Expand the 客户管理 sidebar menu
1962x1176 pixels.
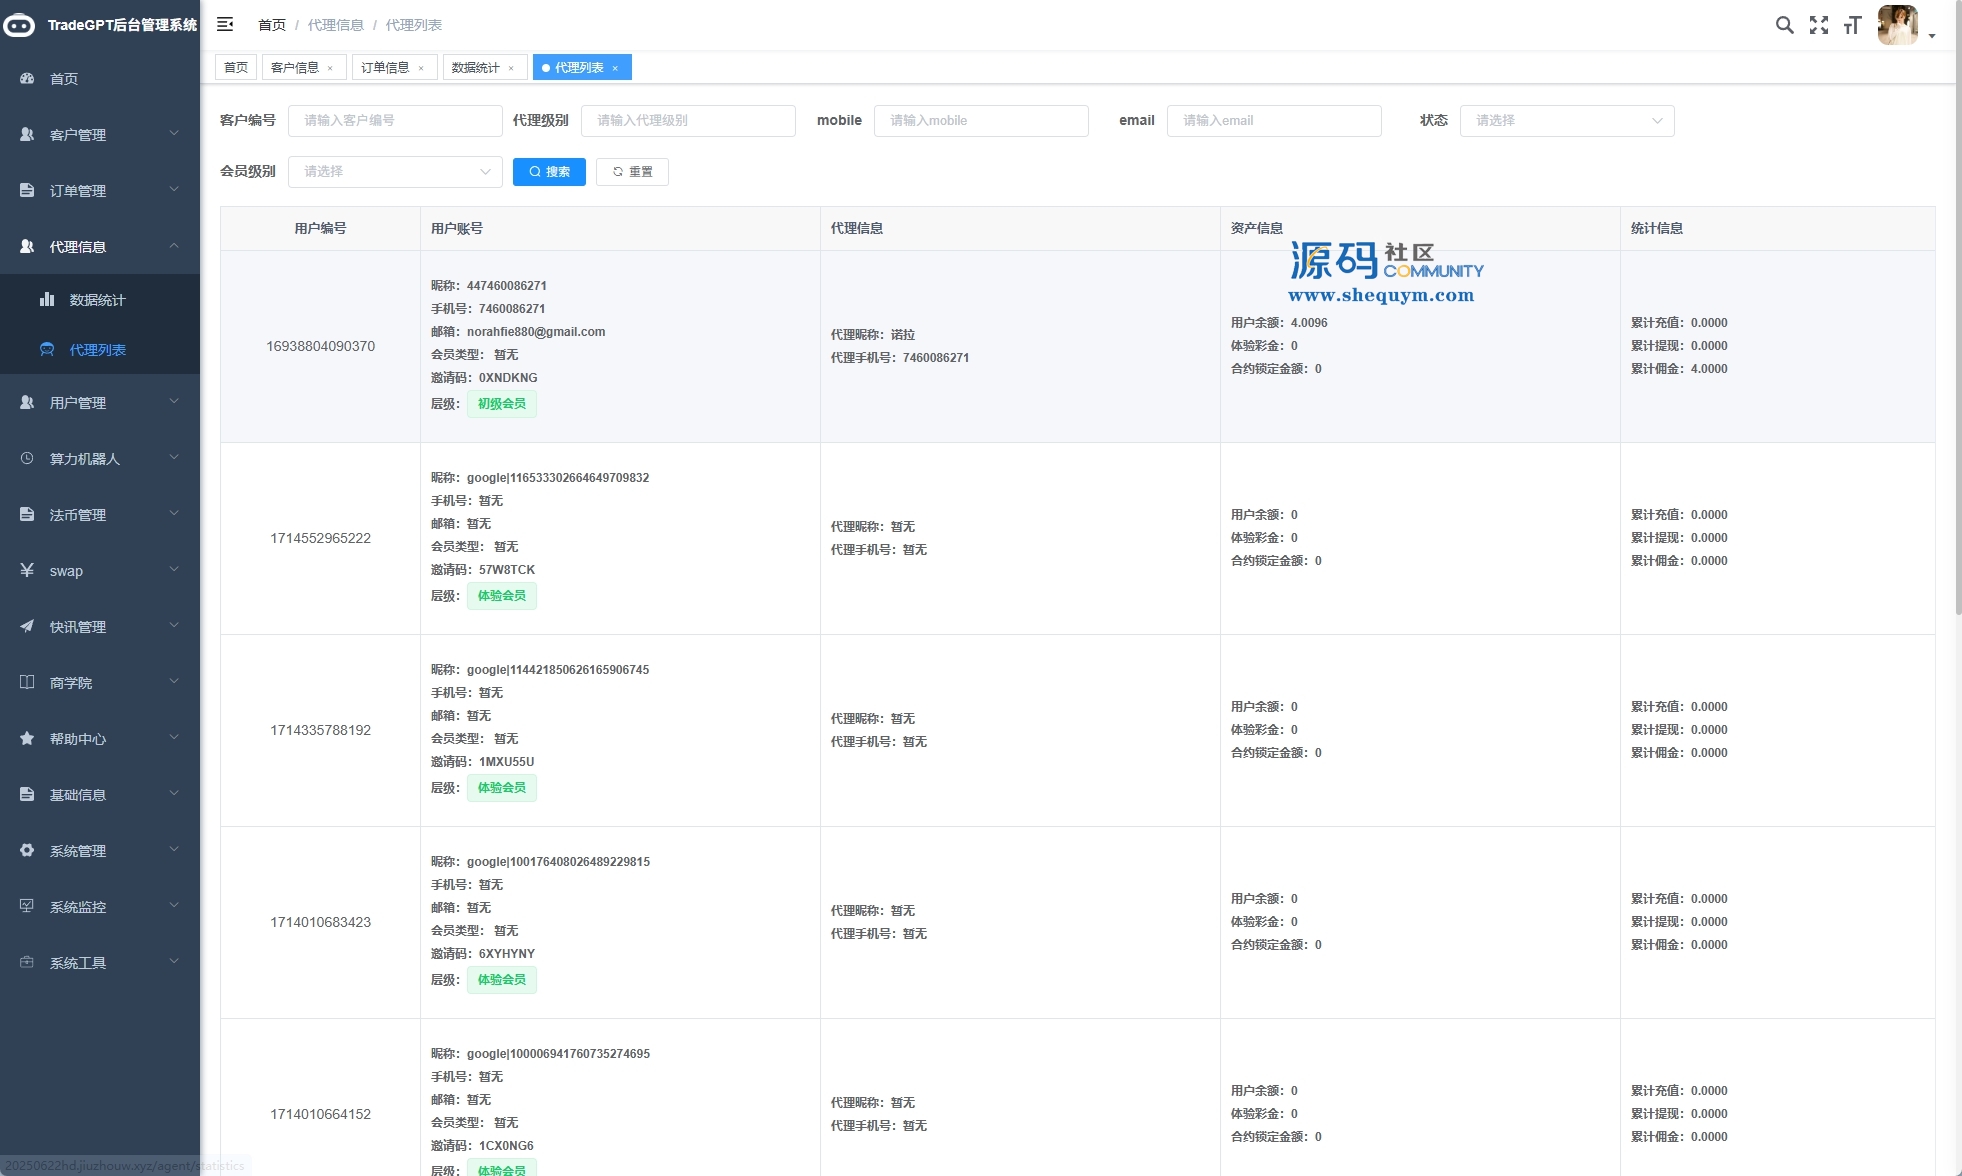tap(99, 135)
